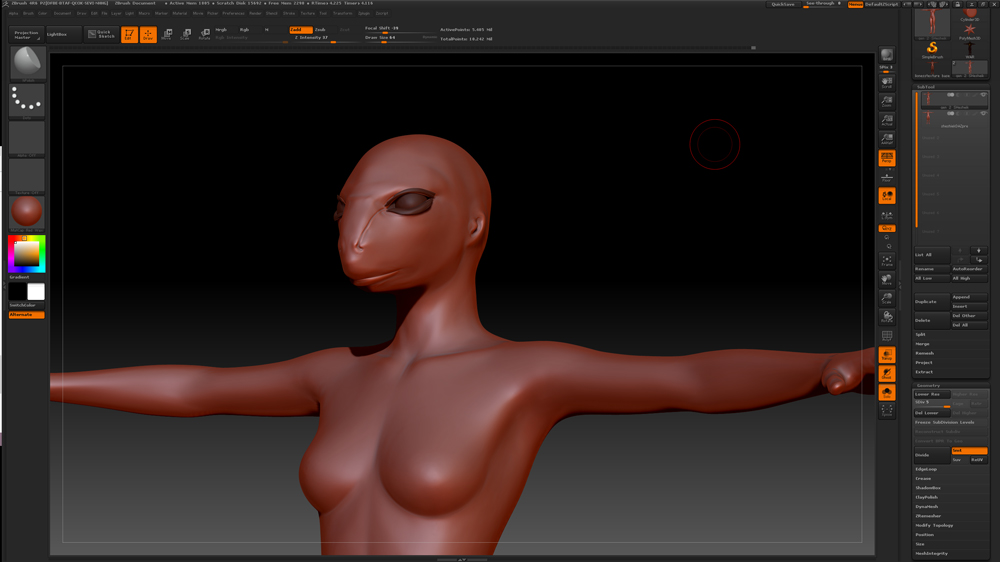Select the Draw mode button
1000x562 pixels.
[148, 35]
